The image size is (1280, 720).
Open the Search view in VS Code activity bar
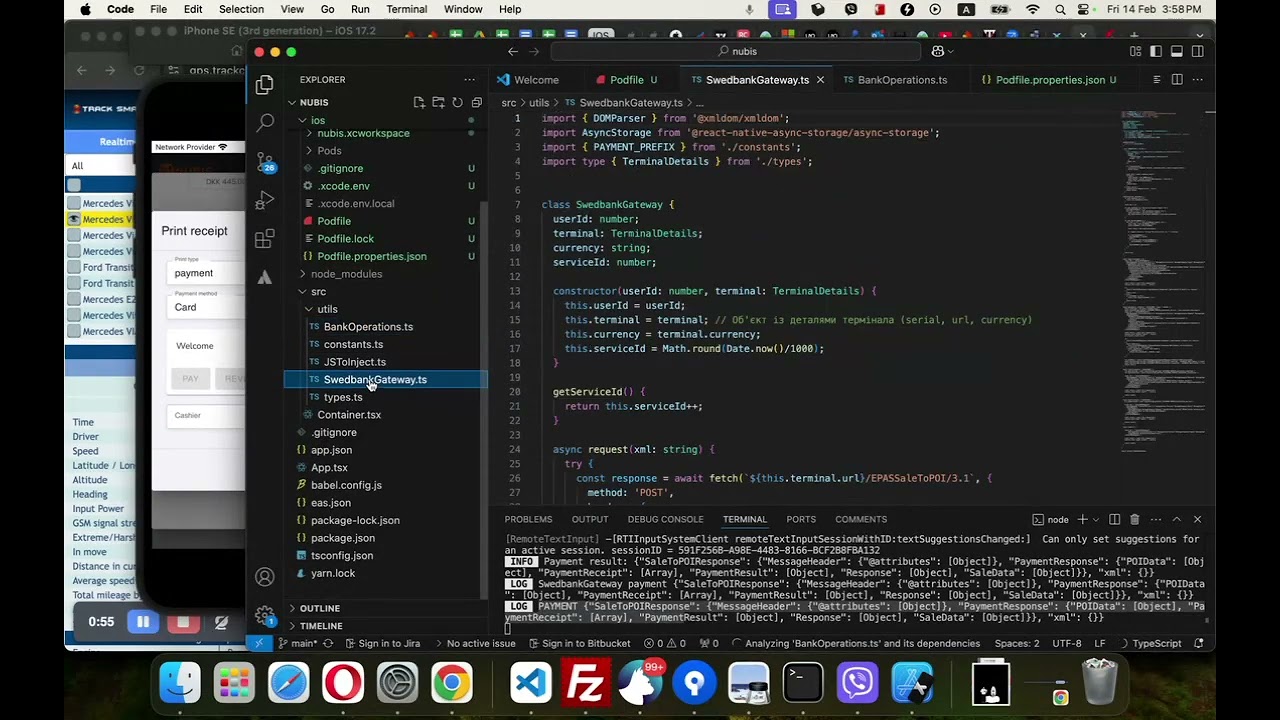[x=265, y=123]
